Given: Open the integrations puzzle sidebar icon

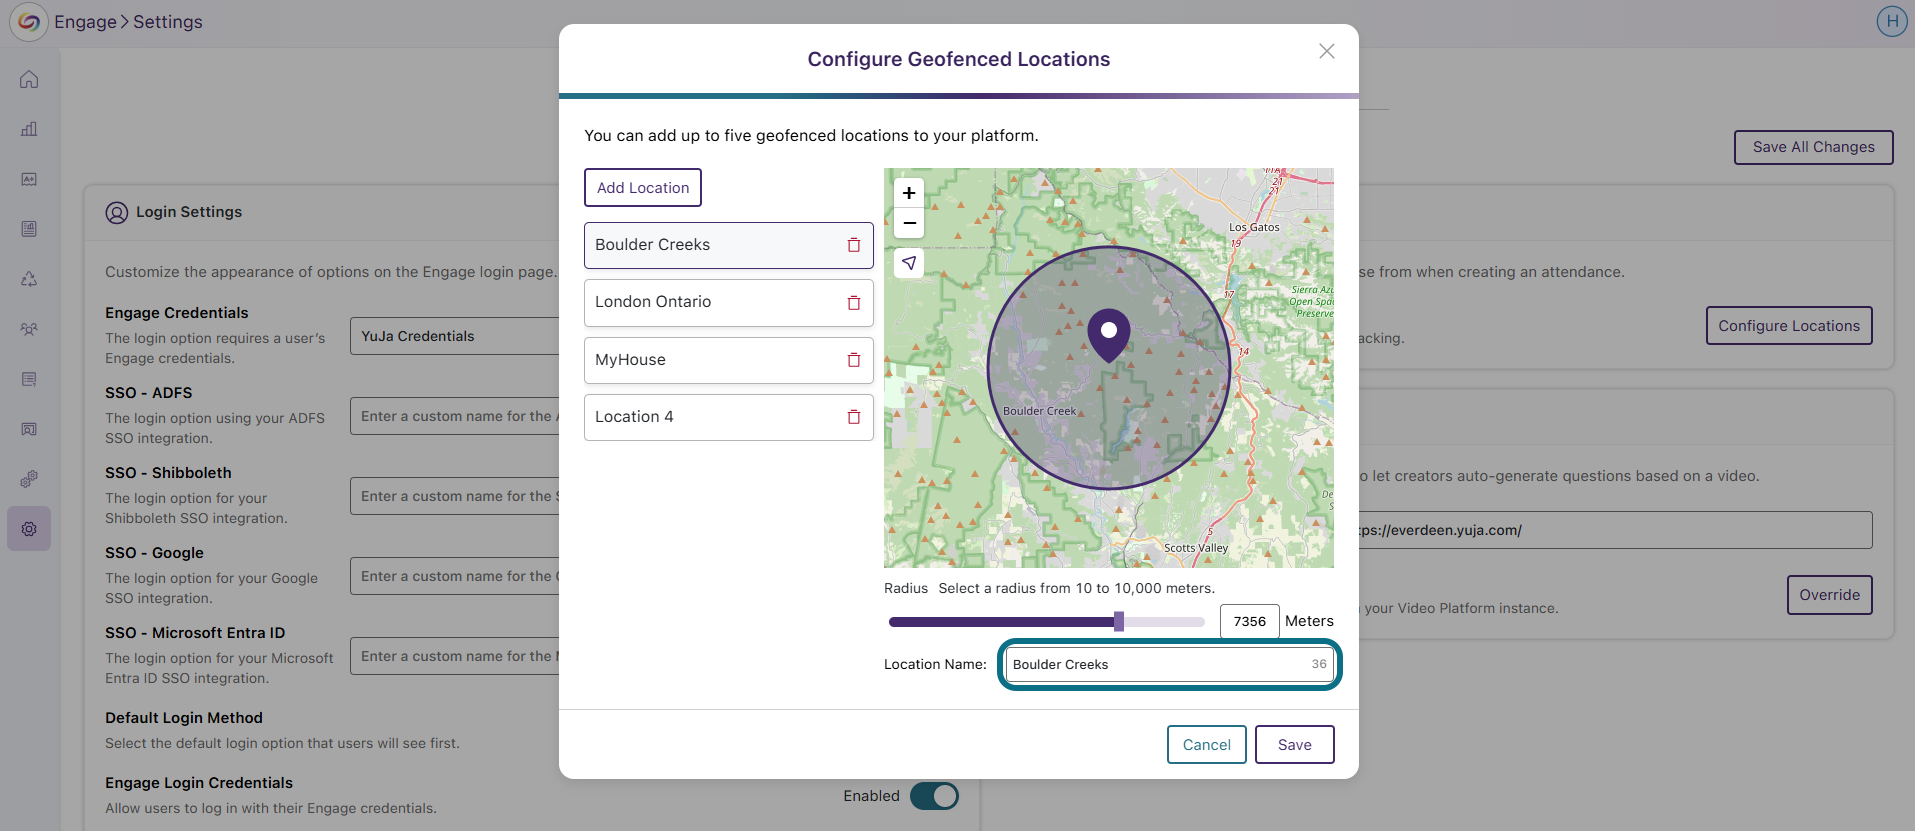Looking at the screenshot, I should pos(29,479).
